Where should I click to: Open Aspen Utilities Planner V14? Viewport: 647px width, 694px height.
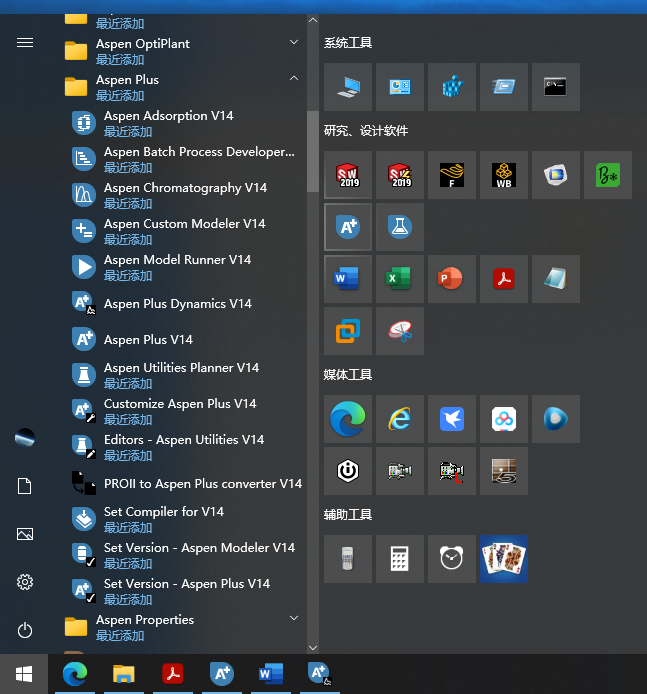click(x=184, y=375)
